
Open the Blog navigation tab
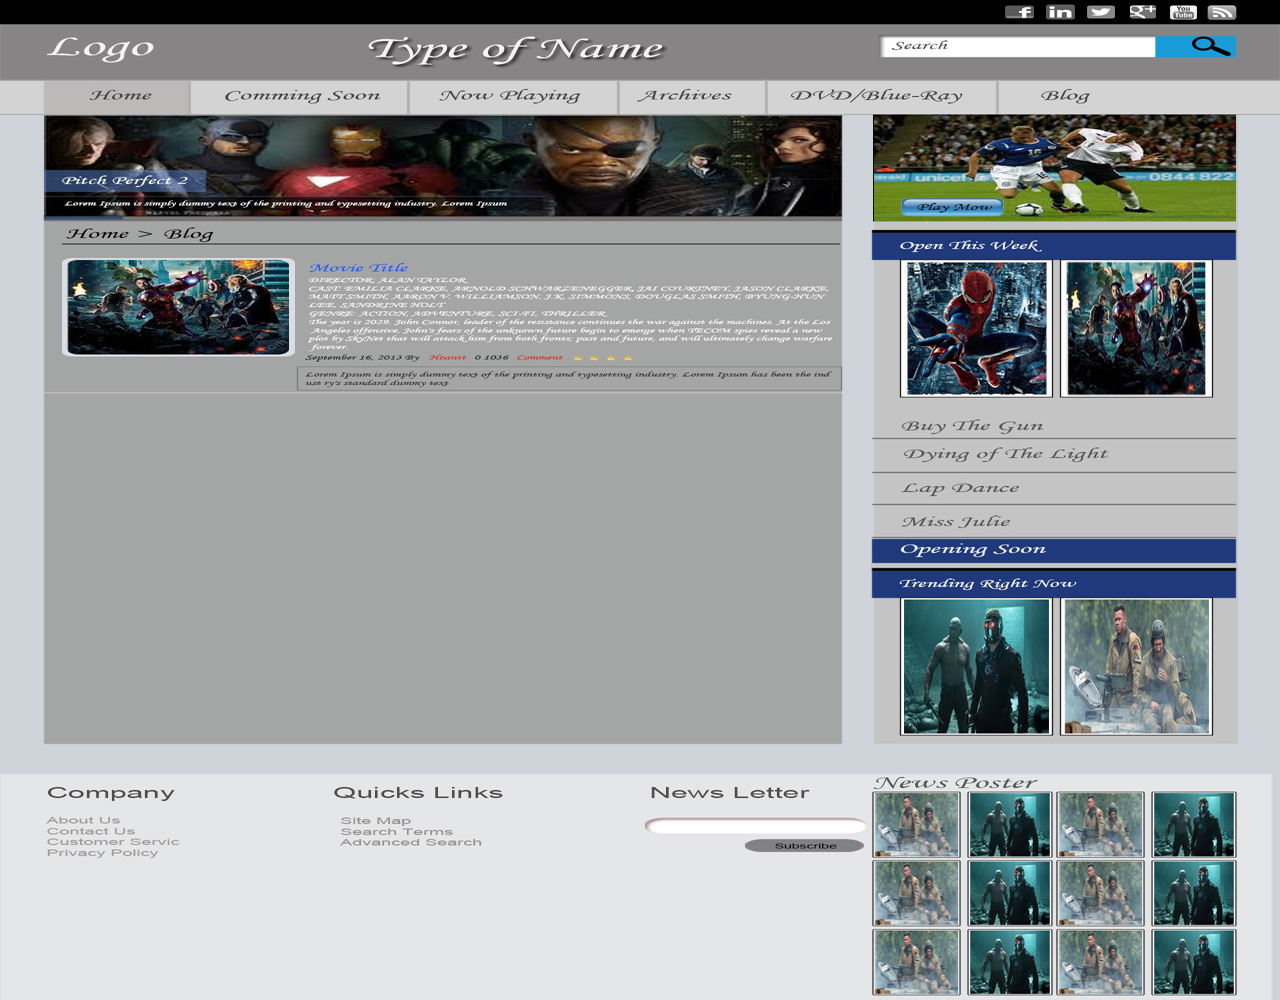(x=1065, y=97)
